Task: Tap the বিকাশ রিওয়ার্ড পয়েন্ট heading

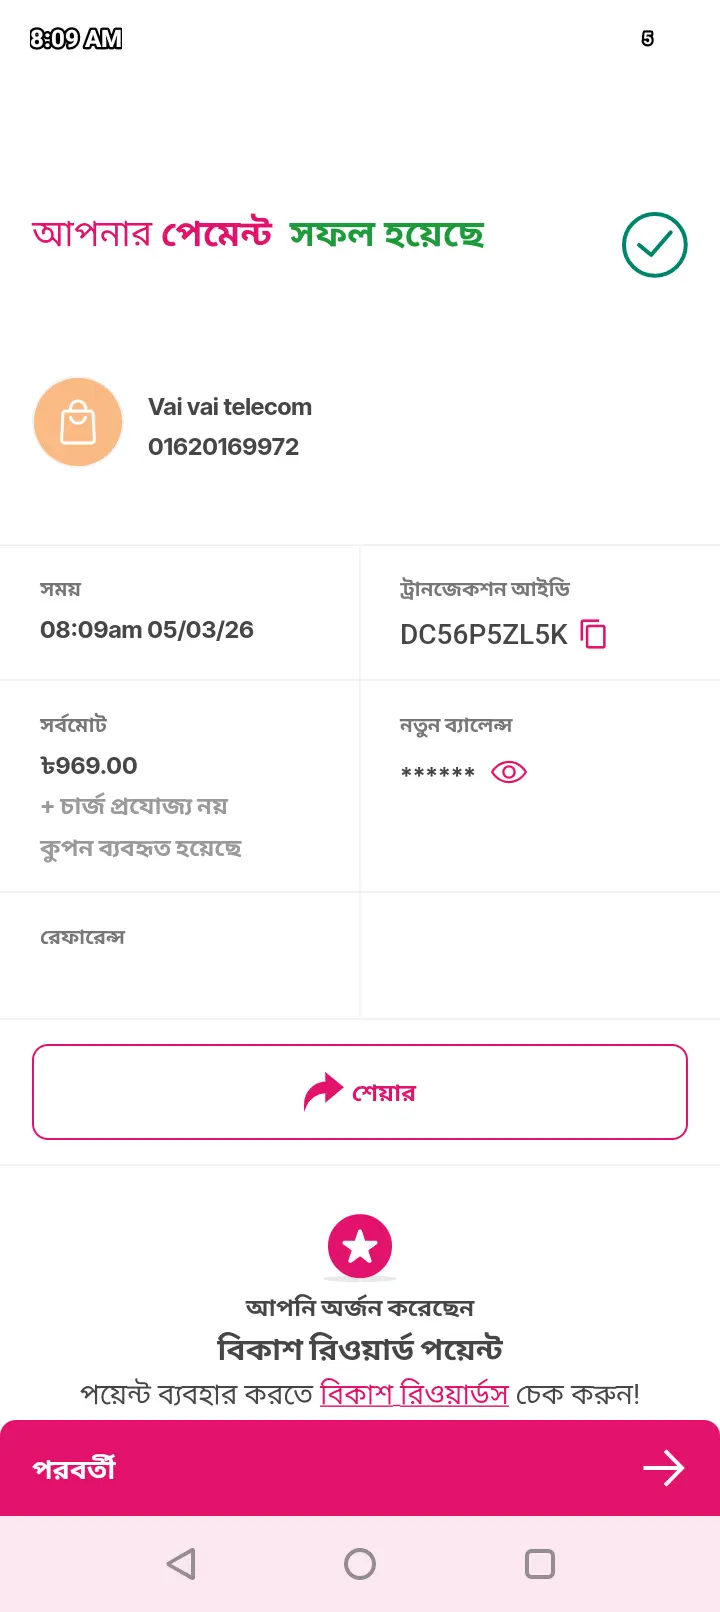Action: tap(360, 1349)
